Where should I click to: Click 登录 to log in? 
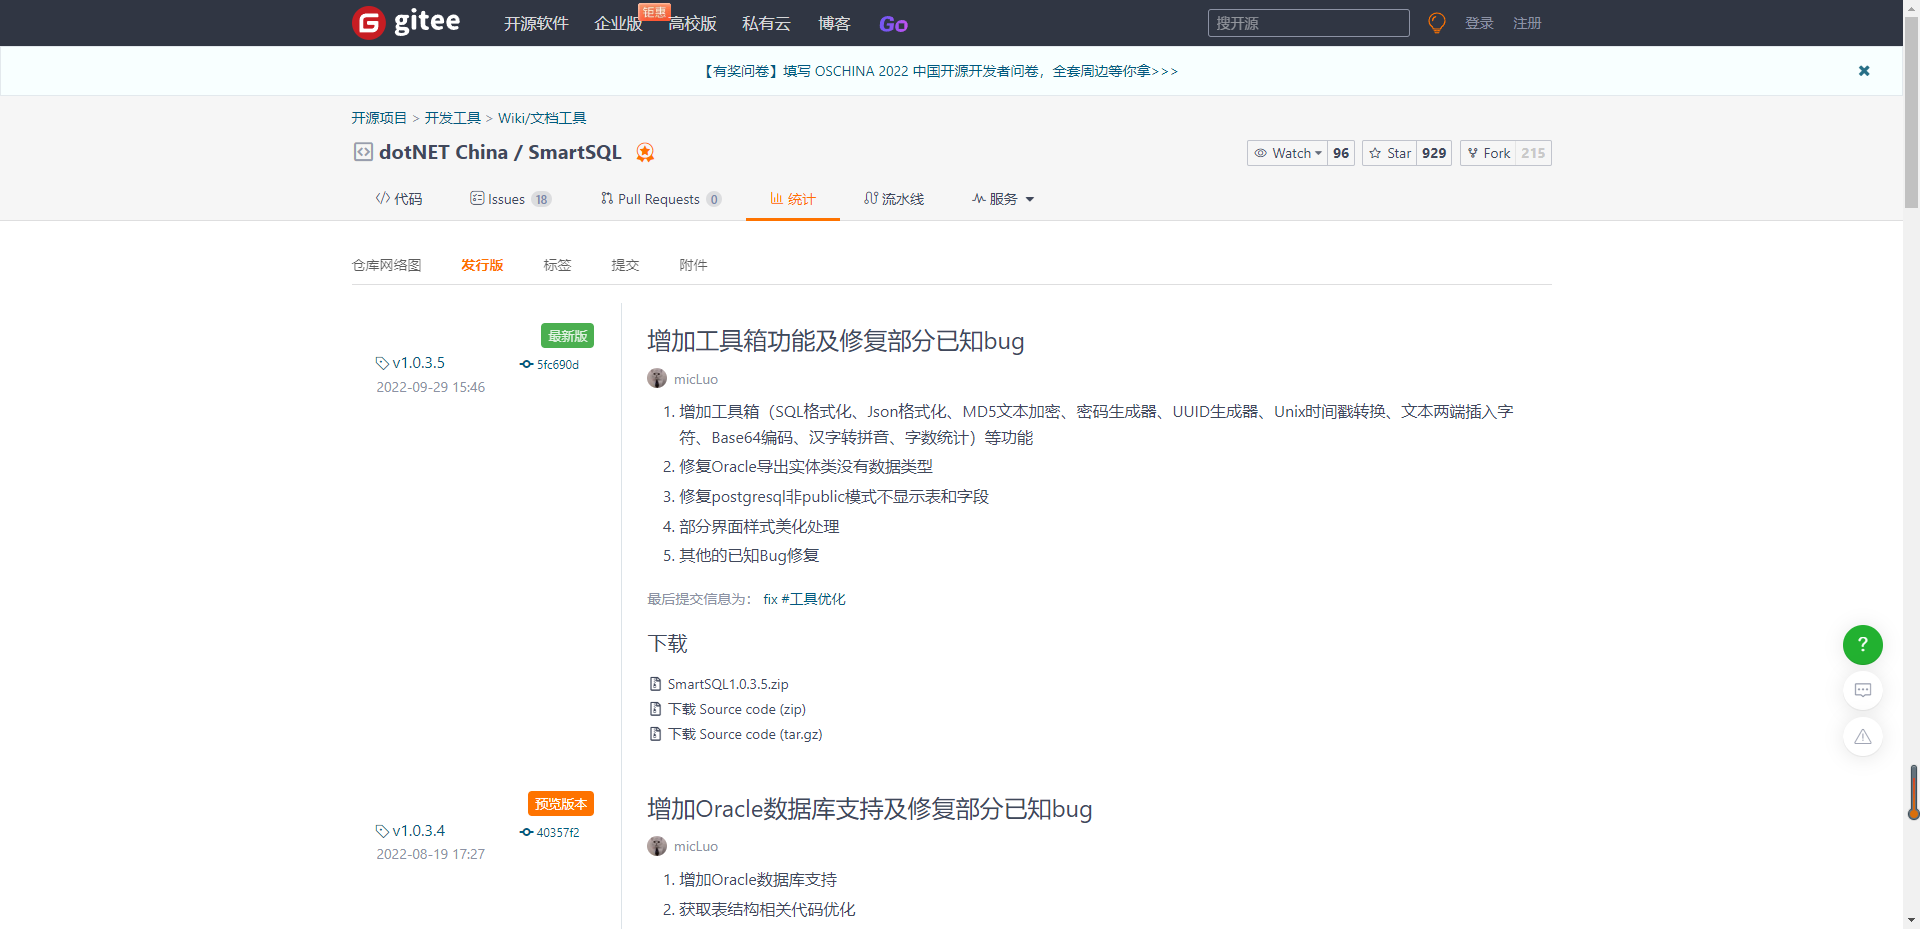point(1479,23)
